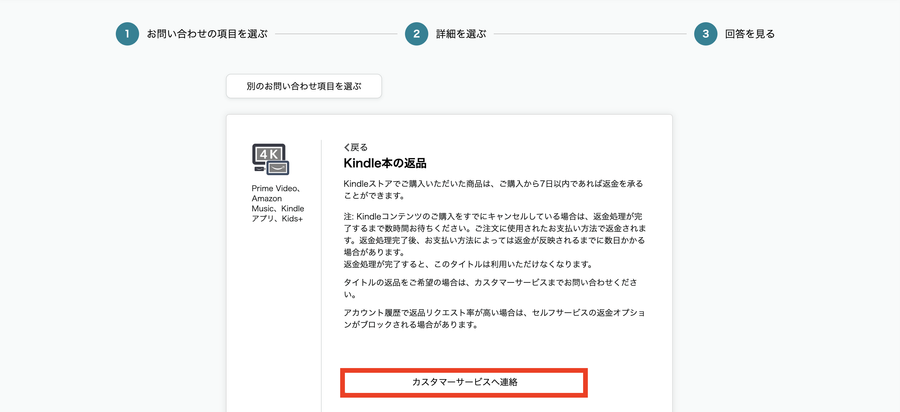The width and height of the screenshot is (900, 412).
Task: Click the Kindle本の返品 heading
Action: (385, 163)
